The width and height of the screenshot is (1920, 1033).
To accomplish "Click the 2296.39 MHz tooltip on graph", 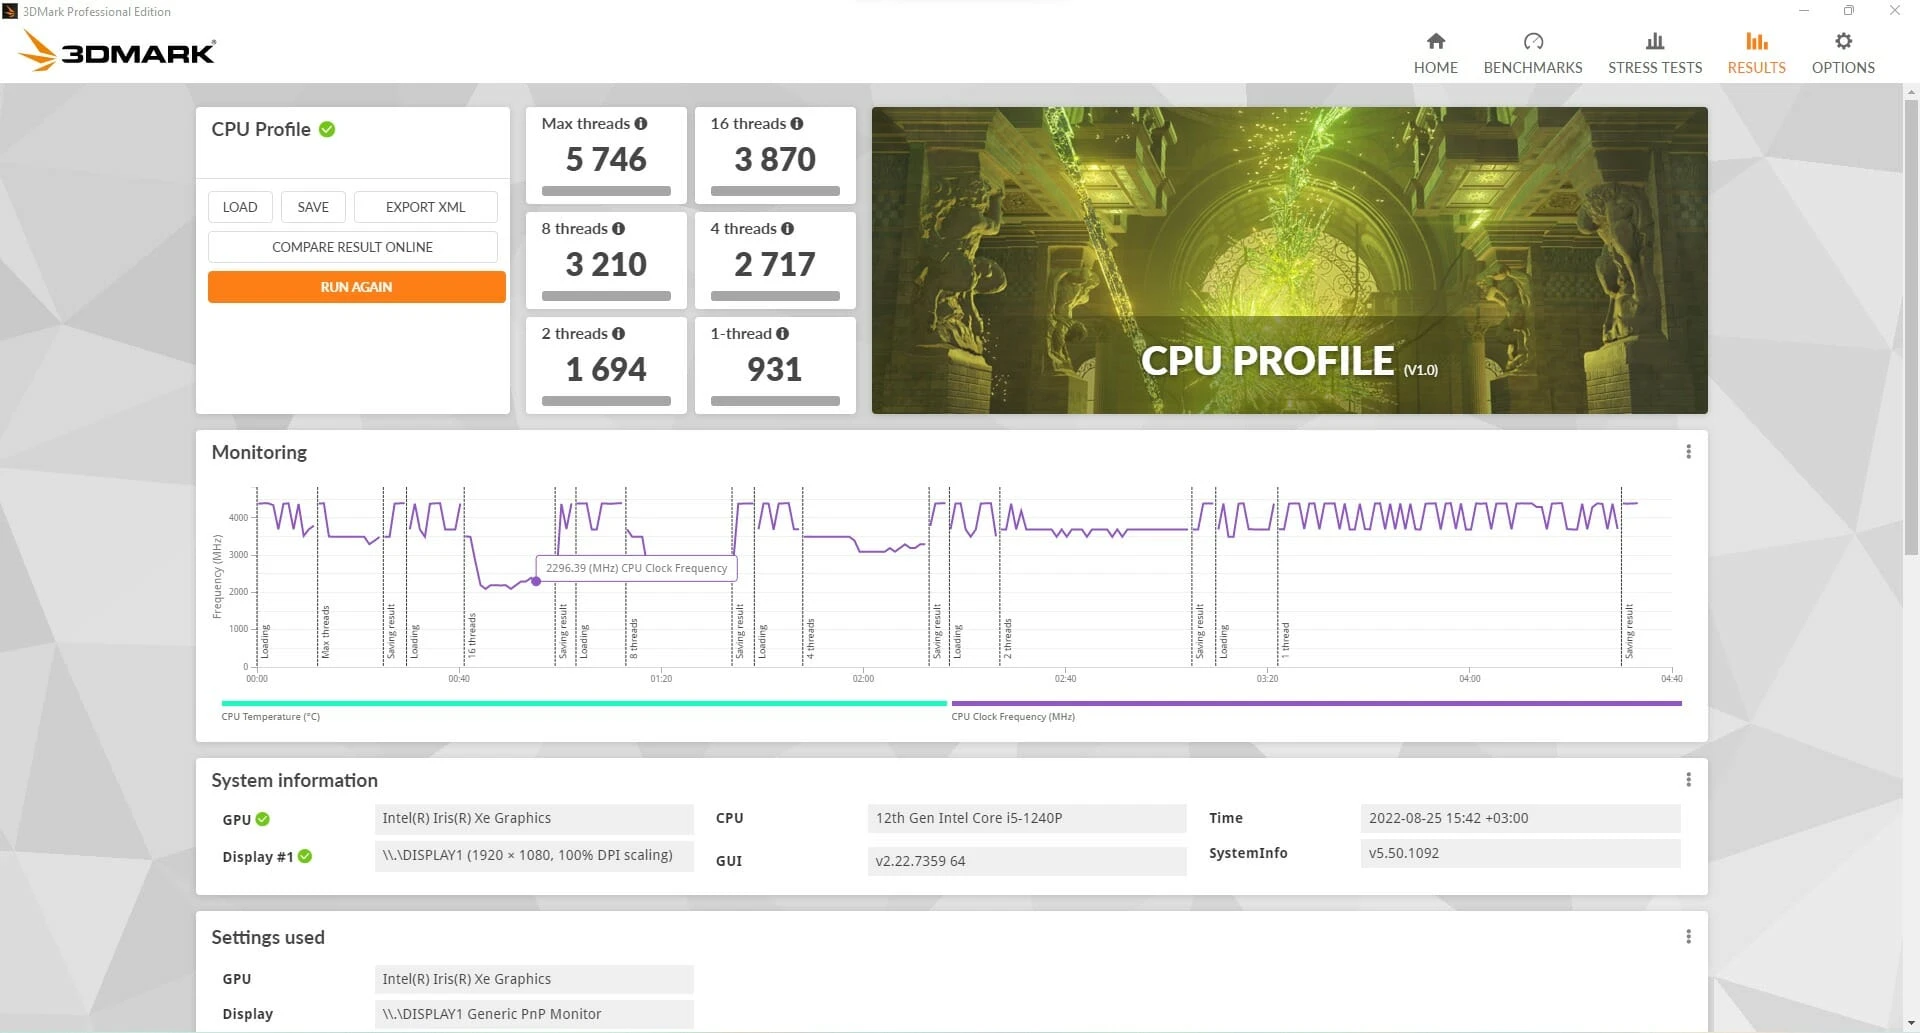I will click(637, 568).
